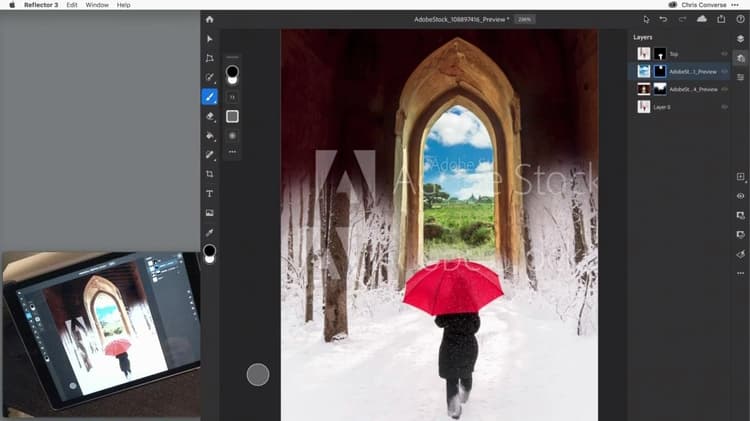The width and height of the screenshot is (750, 421).
Task: Open cloud document sync status
Action: (x=702, y=19)
